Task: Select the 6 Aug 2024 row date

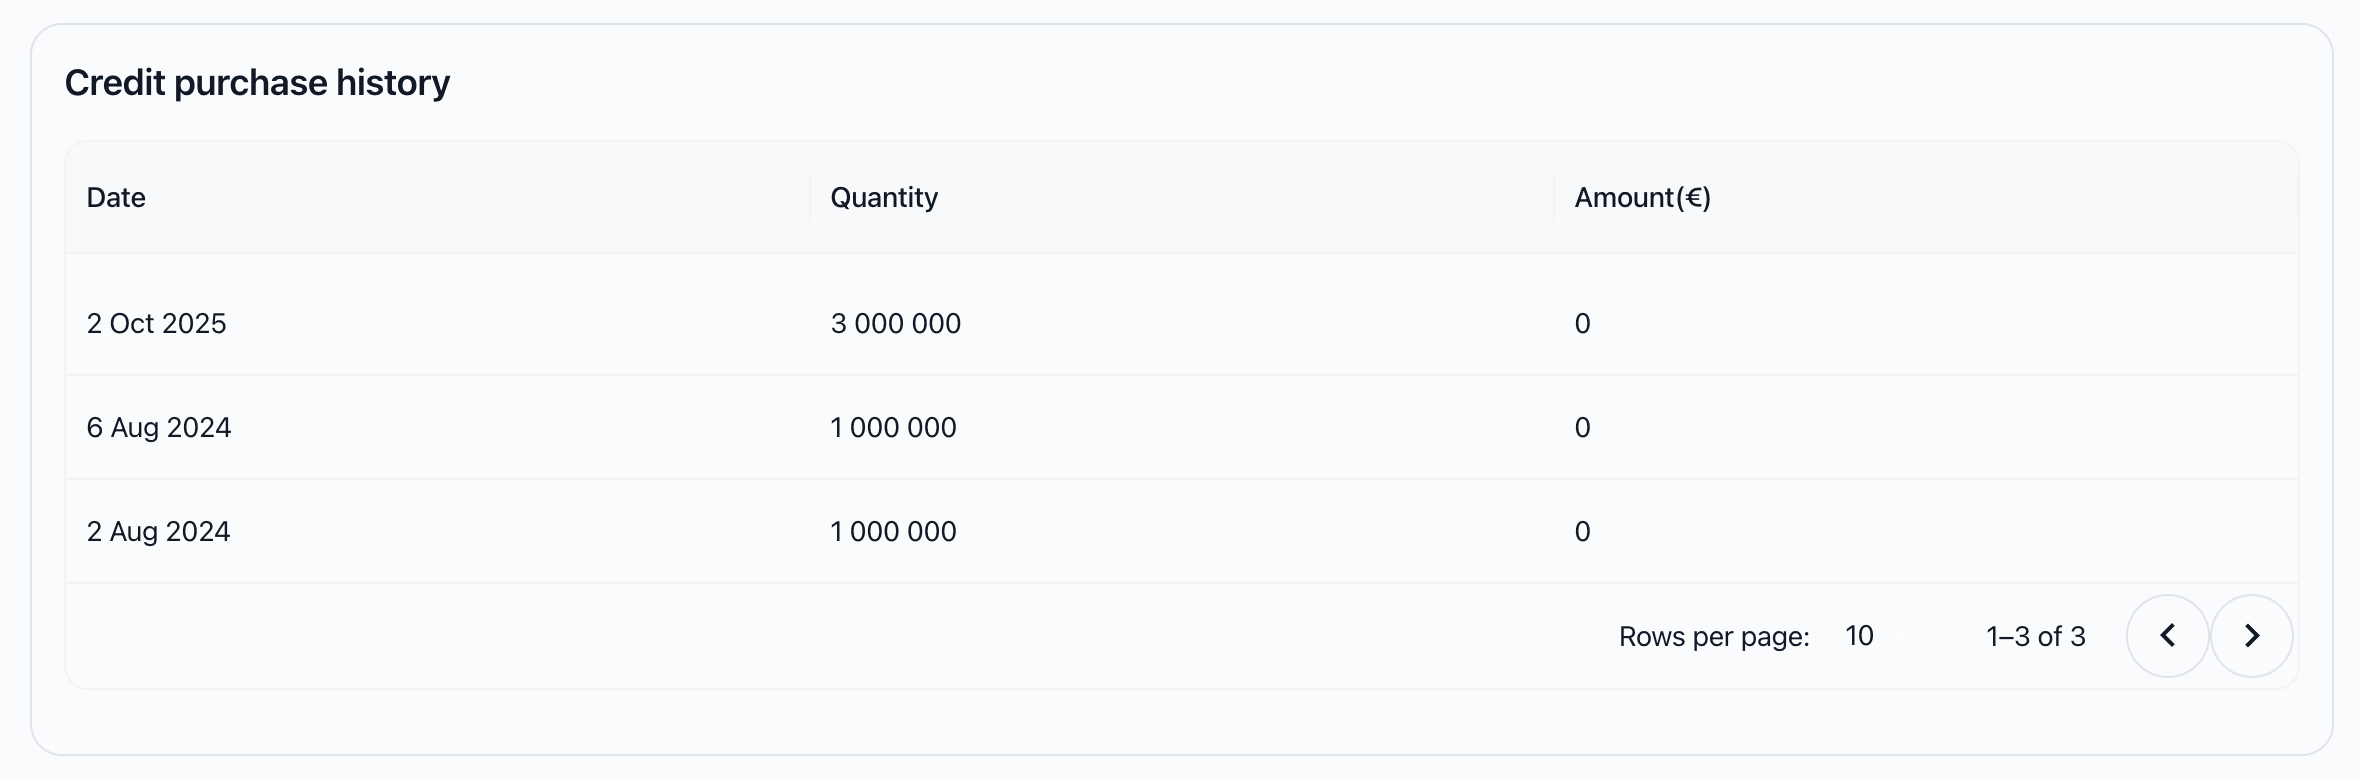Action: click(x=158, y=427)
